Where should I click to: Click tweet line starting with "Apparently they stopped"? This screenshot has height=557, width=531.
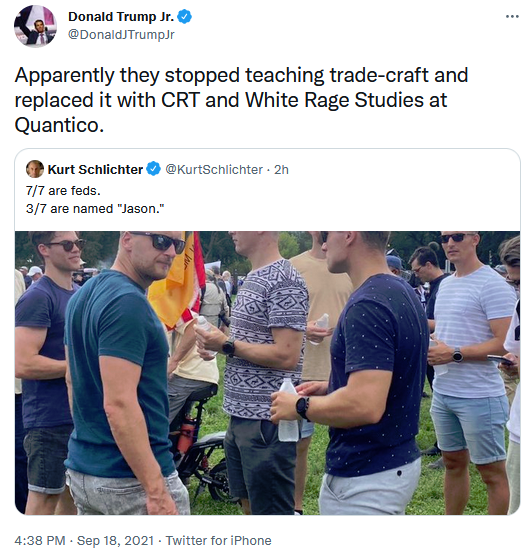(242, 76)
